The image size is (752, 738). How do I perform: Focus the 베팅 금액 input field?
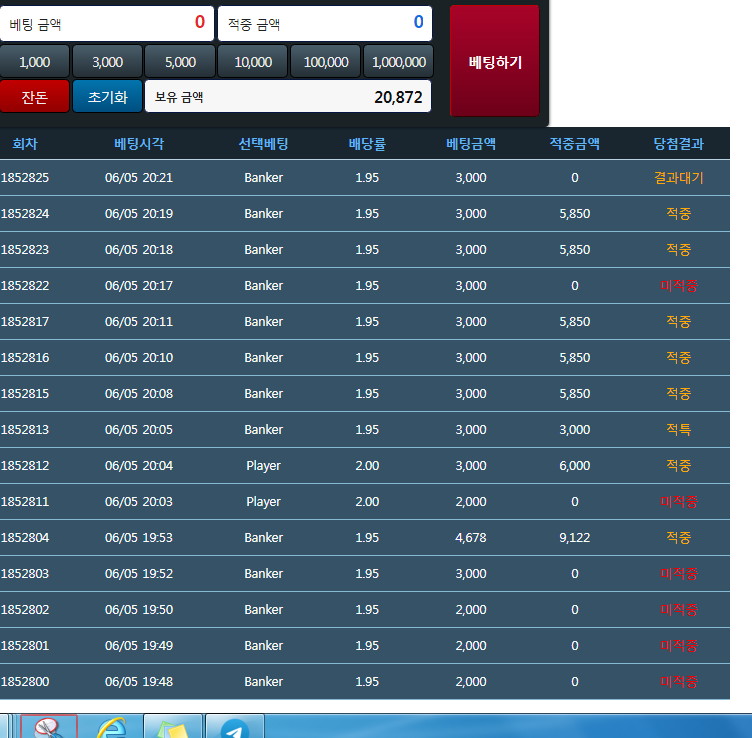(x=107, y=23)
